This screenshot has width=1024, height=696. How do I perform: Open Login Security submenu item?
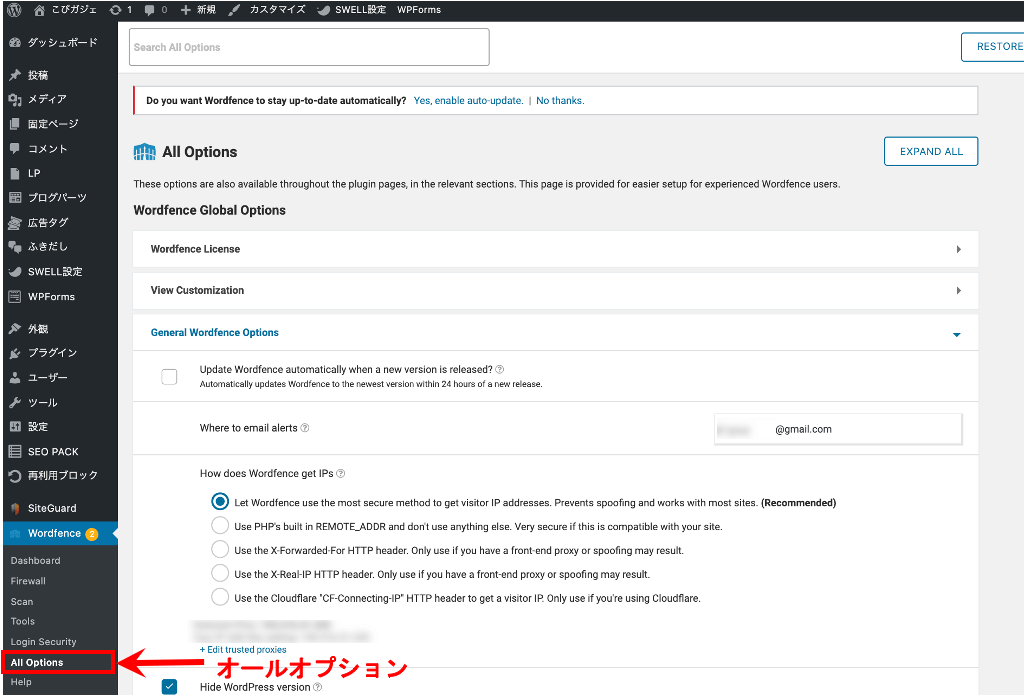coord(43,642)
